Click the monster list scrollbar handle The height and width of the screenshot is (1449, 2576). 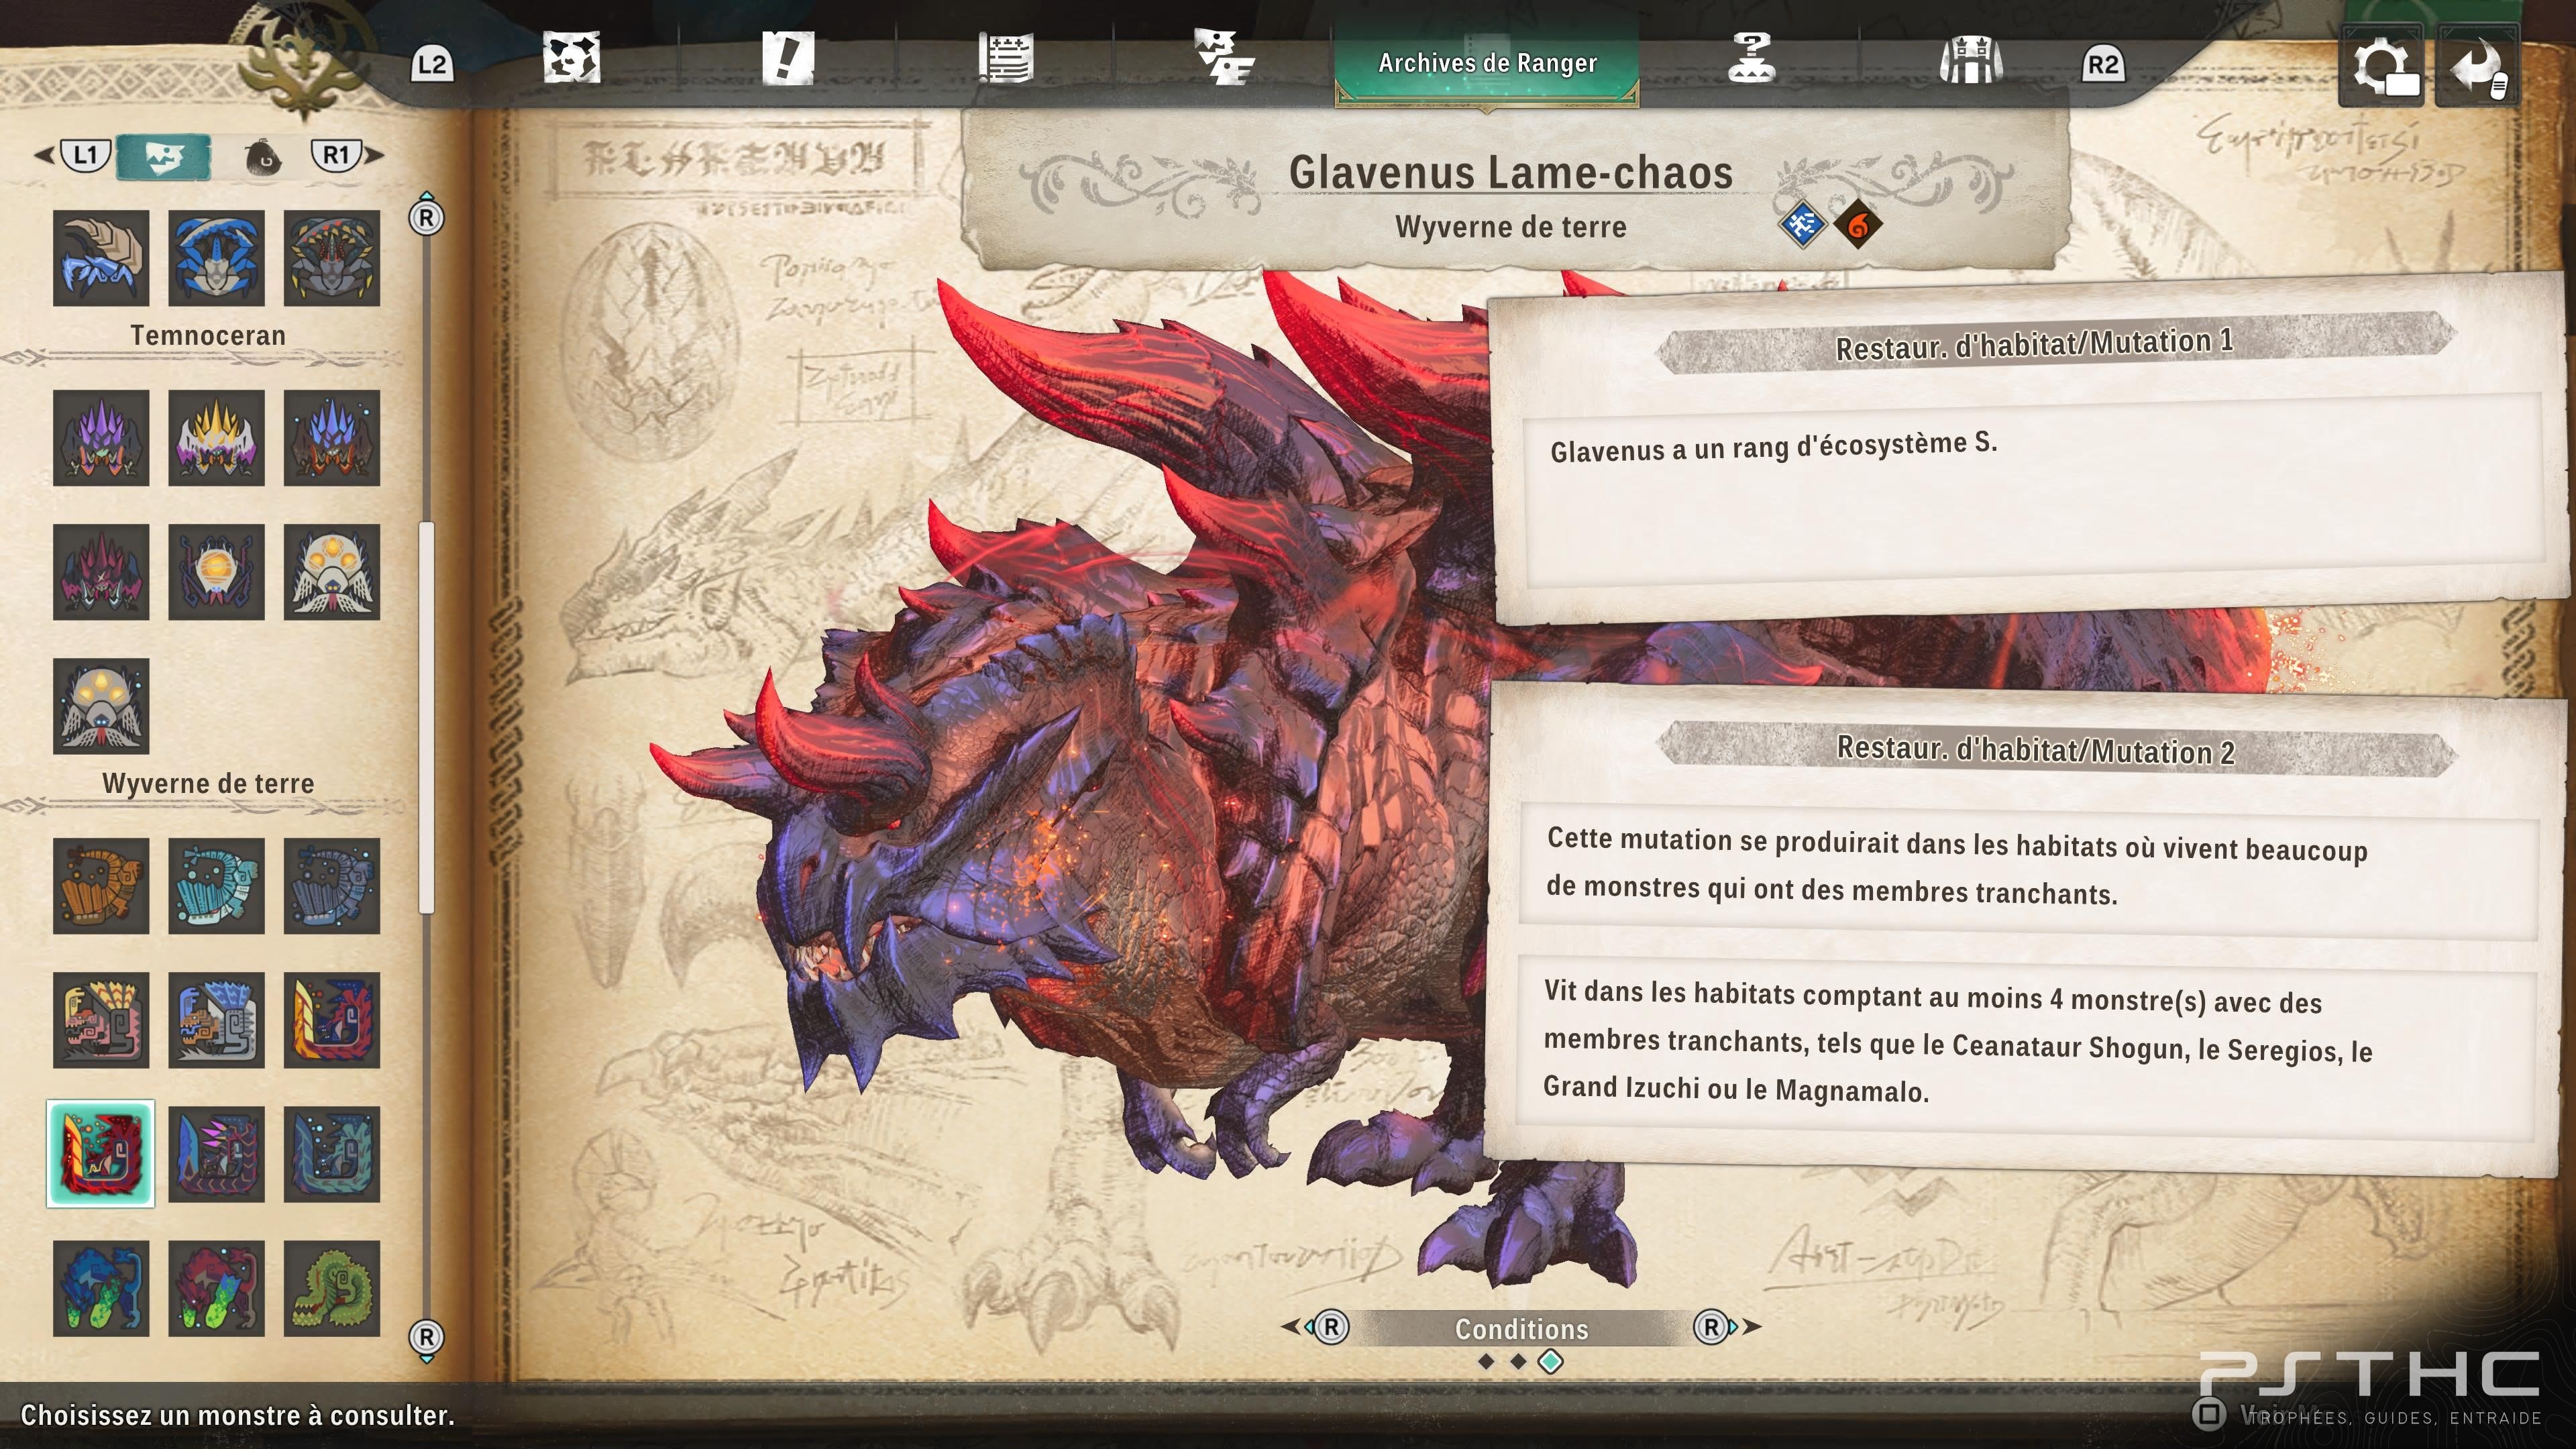click(427, 717)
